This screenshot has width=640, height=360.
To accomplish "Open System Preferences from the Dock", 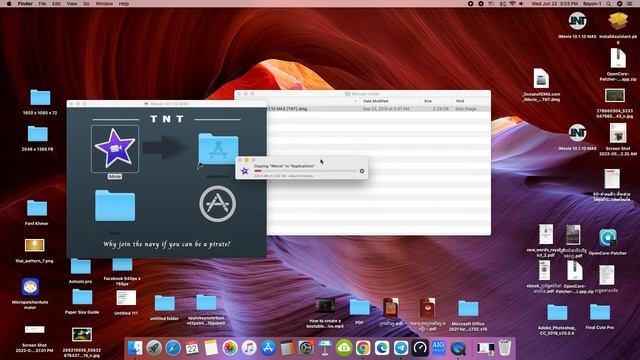I will click(306, 348).
